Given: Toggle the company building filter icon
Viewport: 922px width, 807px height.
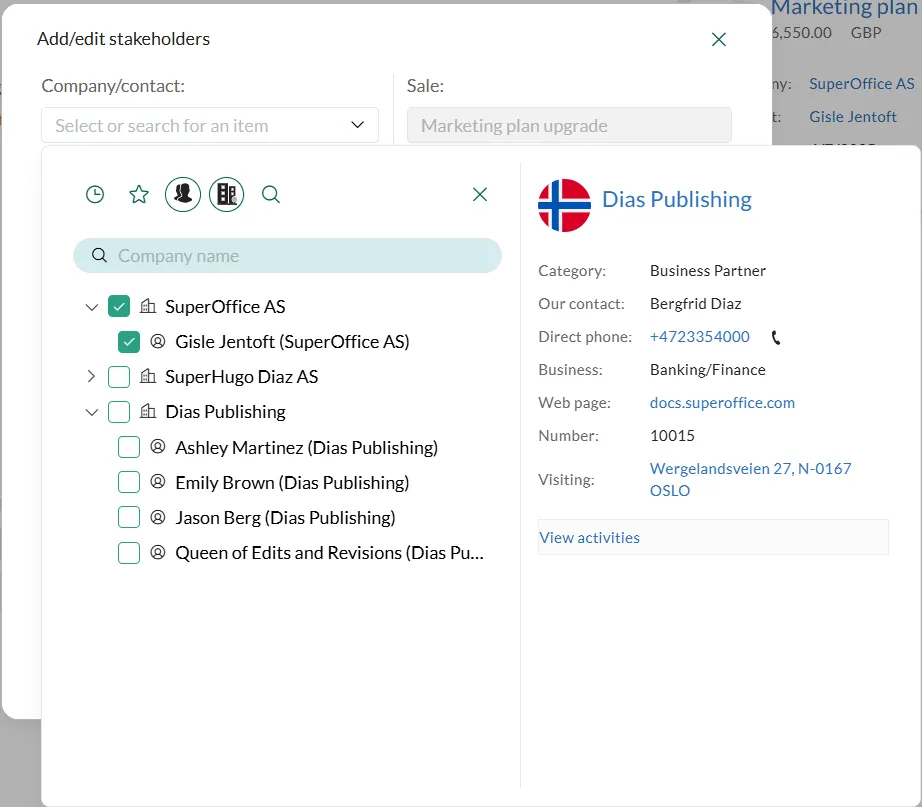Looking at the screenshot, I should (x=226, y=194).
